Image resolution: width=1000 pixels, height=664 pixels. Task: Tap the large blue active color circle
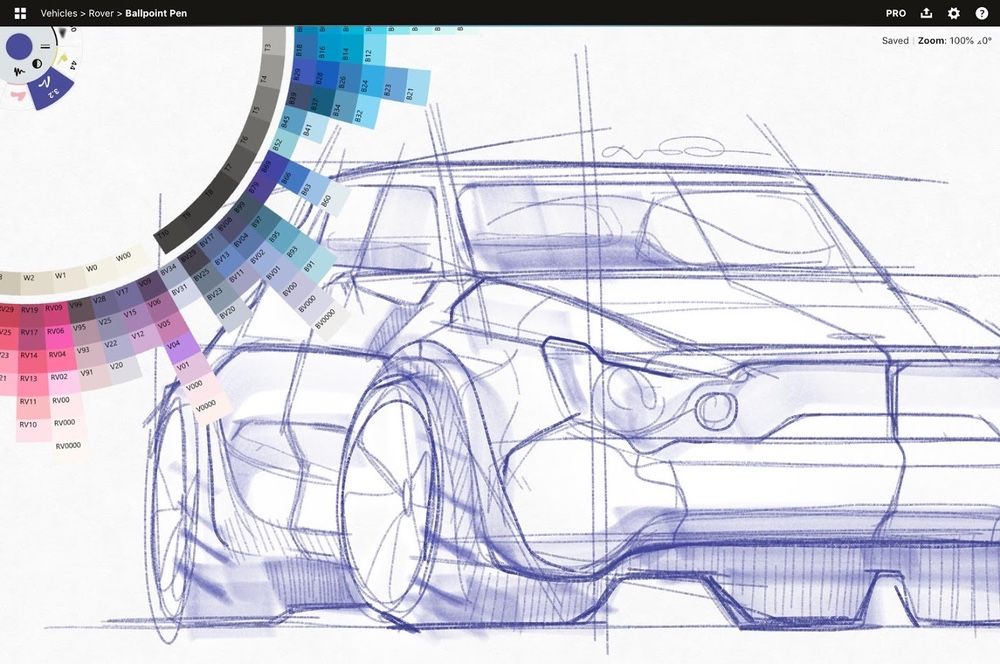[x=18, y=46]
